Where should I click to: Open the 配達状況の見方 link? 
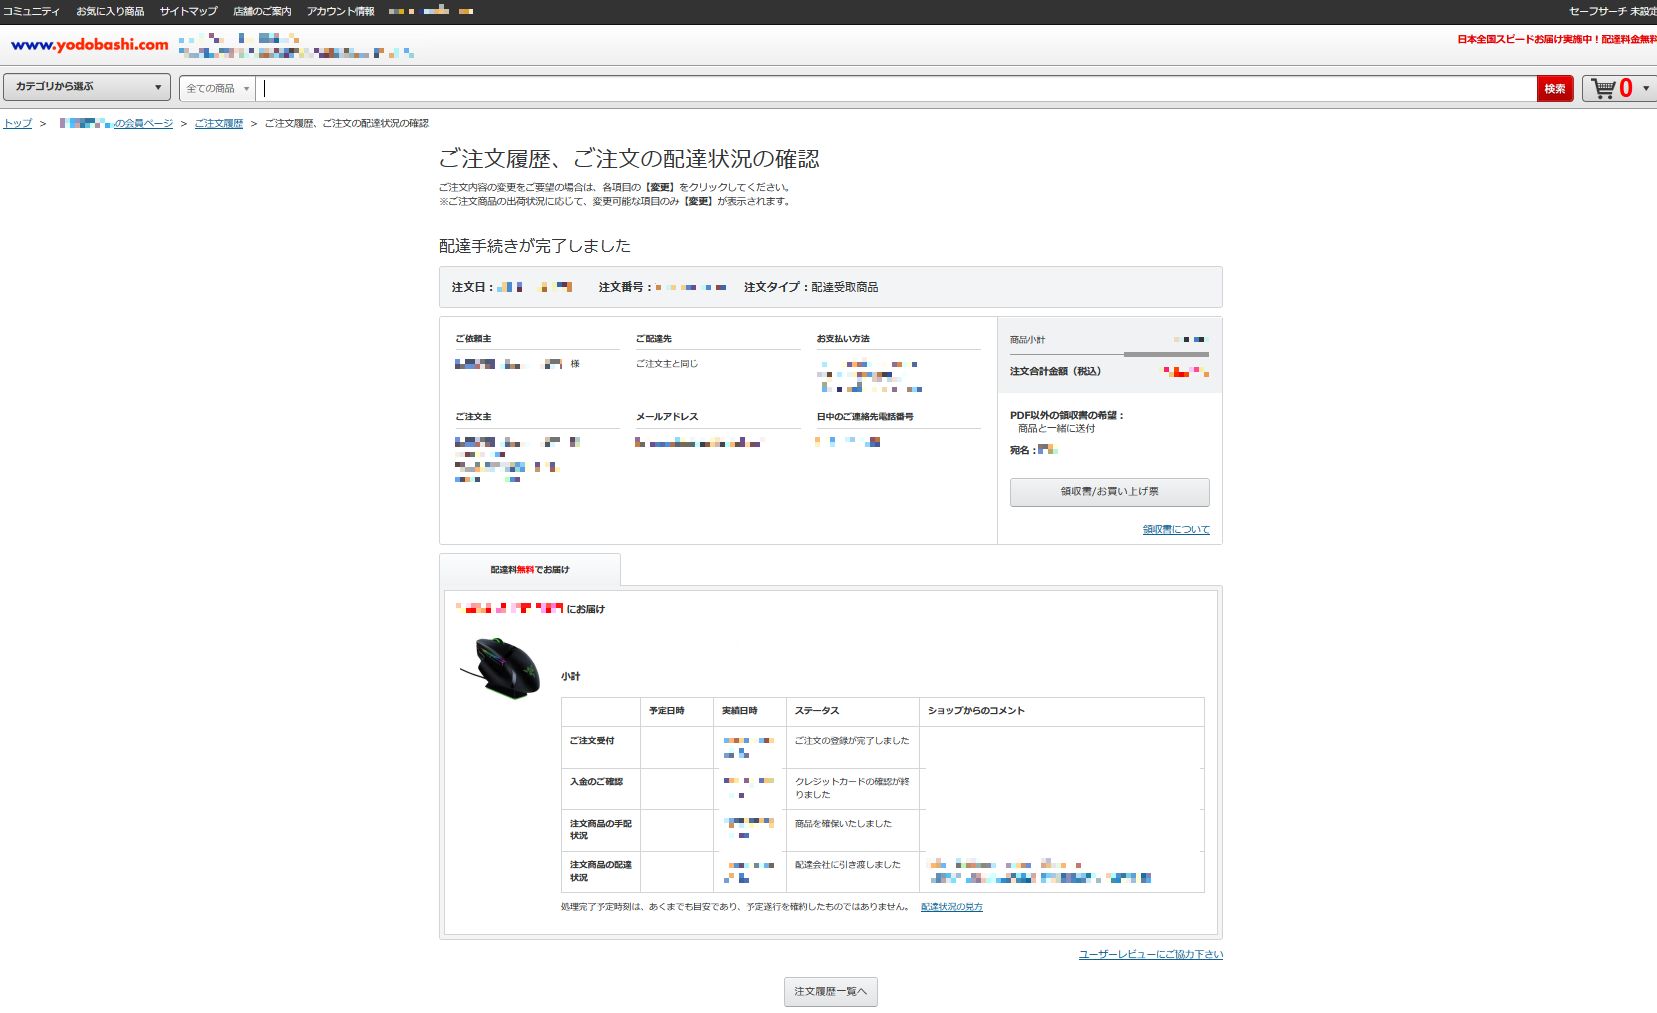pos(952,907)
